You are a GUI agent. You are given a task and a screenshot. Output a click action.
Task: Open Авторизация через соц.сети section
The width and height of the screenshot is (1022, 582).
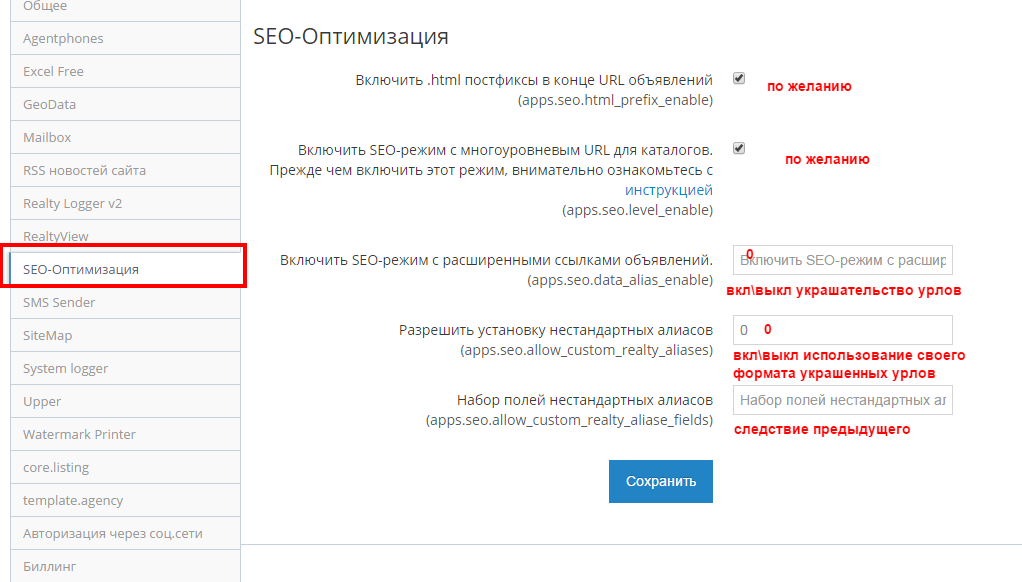125,534
